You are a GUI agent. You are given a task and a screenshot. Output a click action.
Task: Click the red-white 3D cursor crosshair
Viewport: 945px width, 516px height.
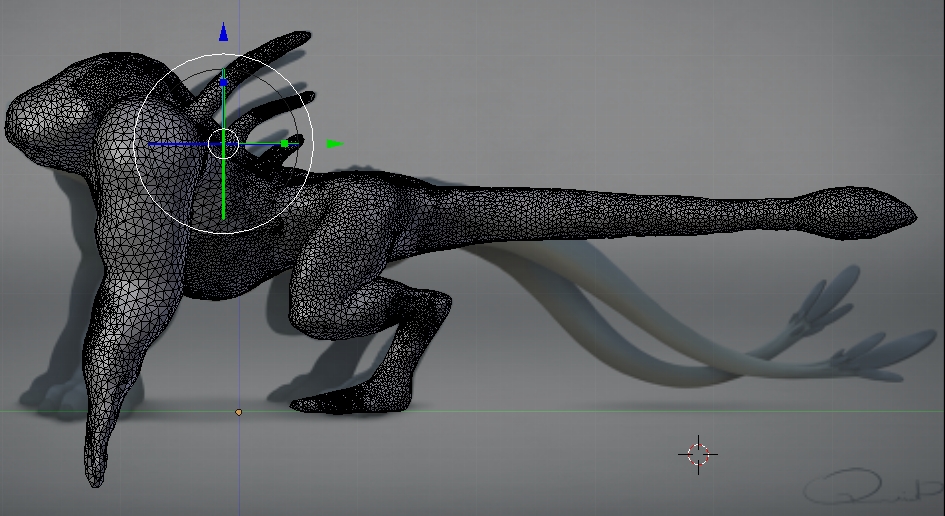pos(698,455)
